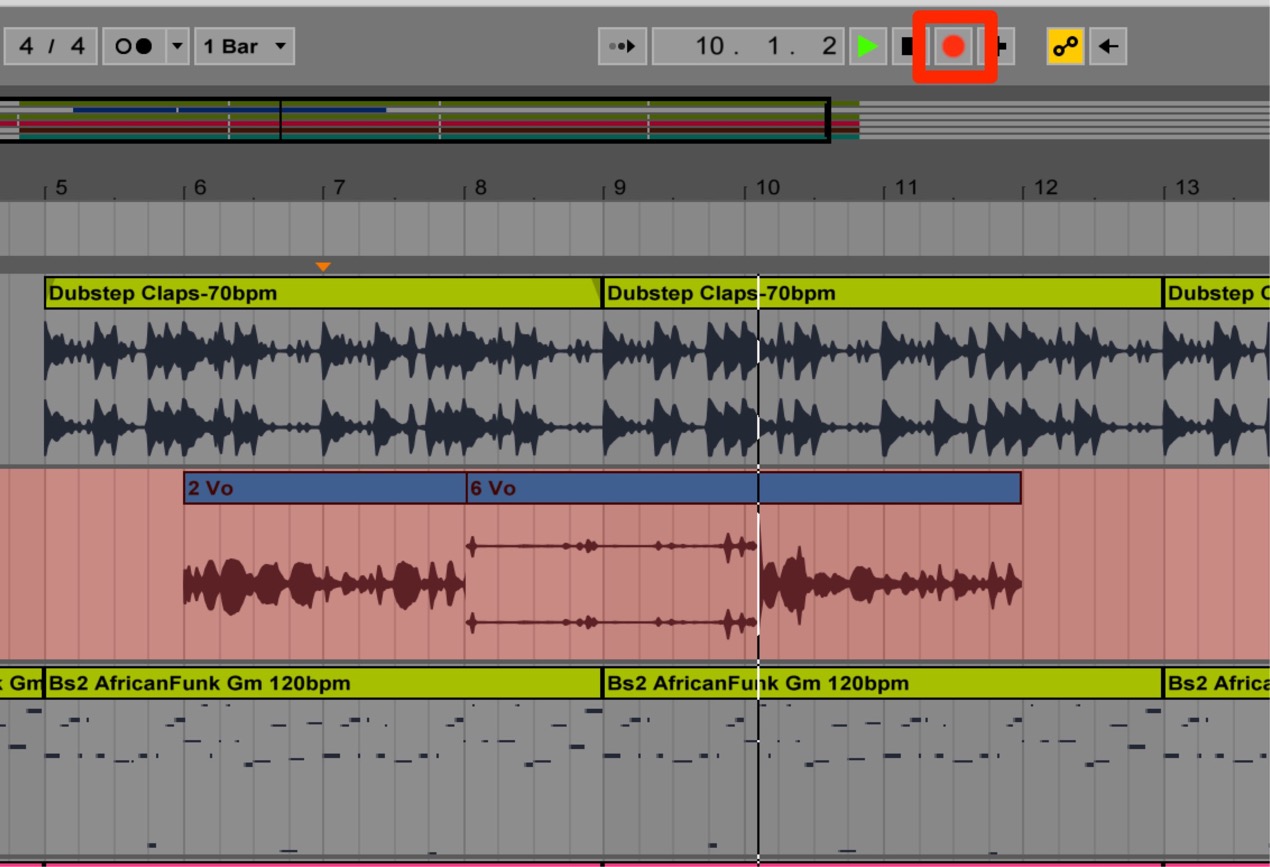
Task: Select the time signature numerator field
Action: [x=27, y=46]
